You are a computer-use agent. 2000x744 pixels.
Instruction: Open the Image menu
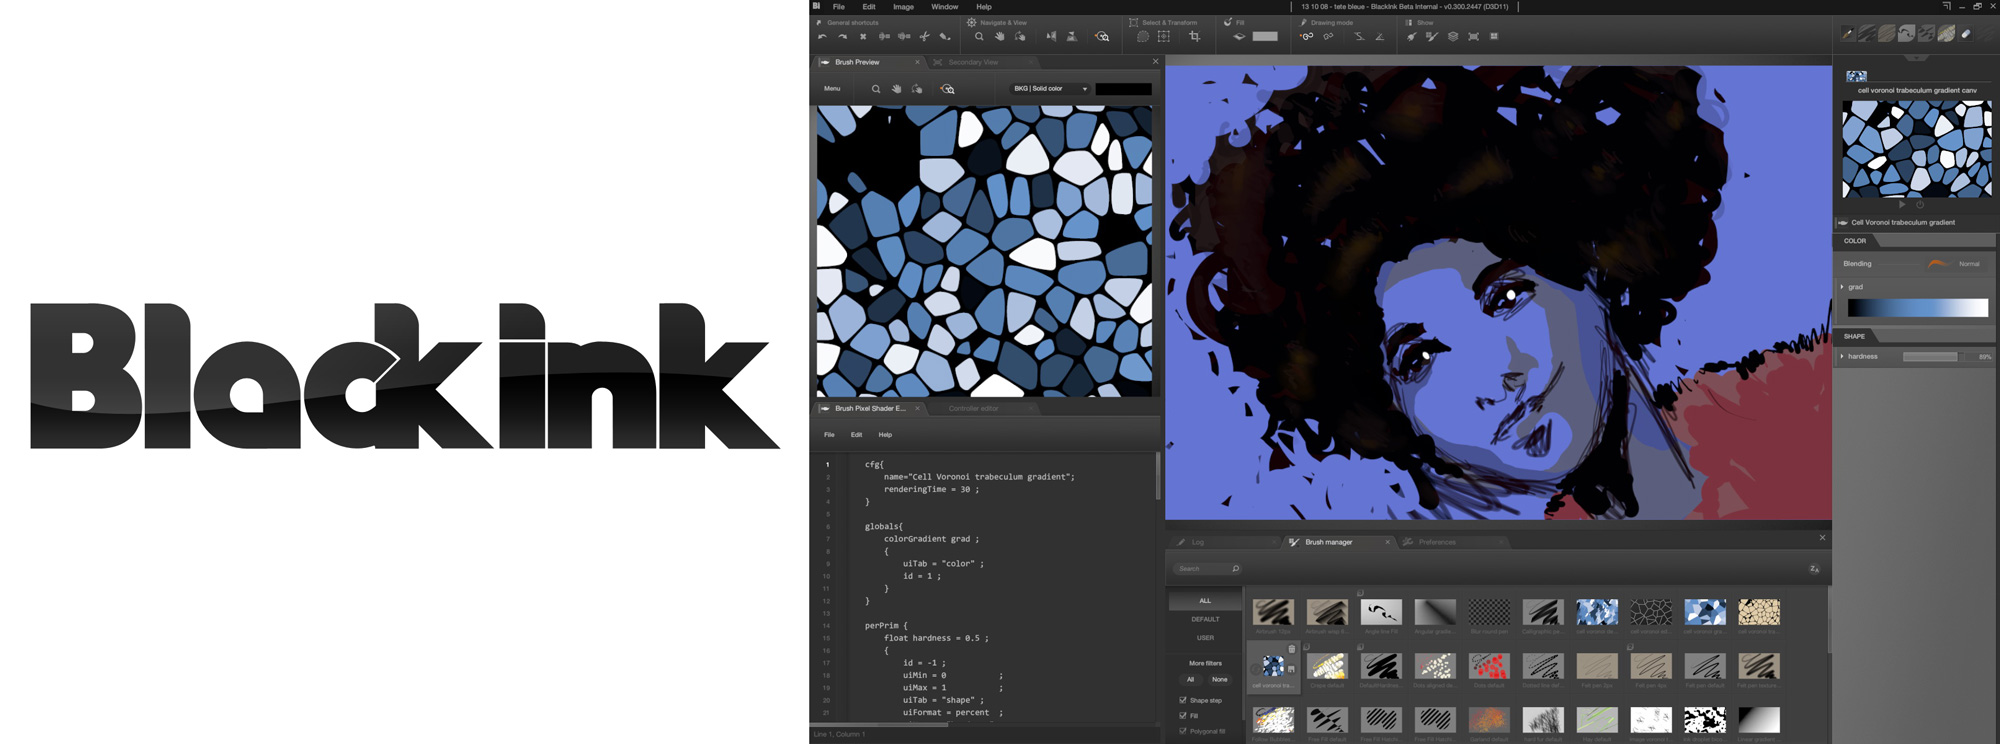pos(903,7)
